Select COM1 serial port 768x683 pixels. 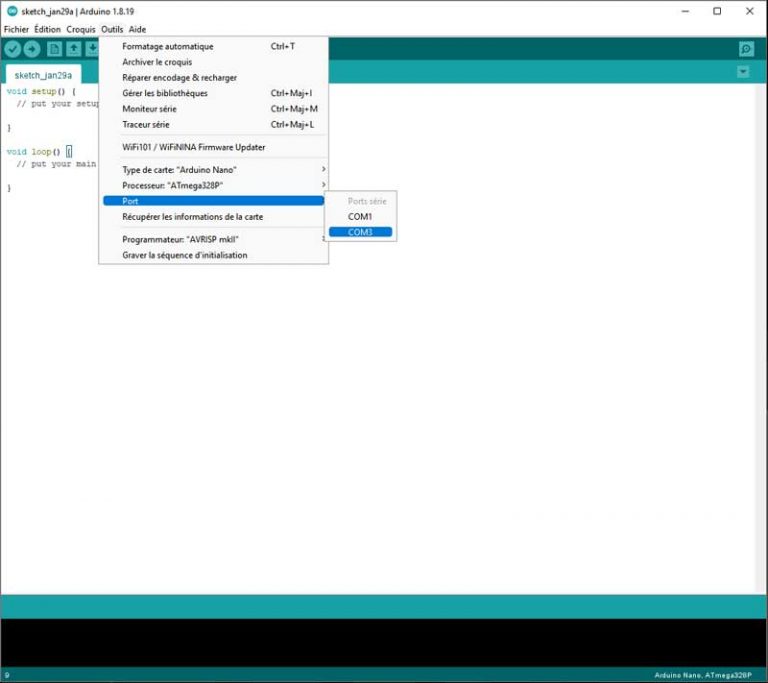tap(360, 217)
